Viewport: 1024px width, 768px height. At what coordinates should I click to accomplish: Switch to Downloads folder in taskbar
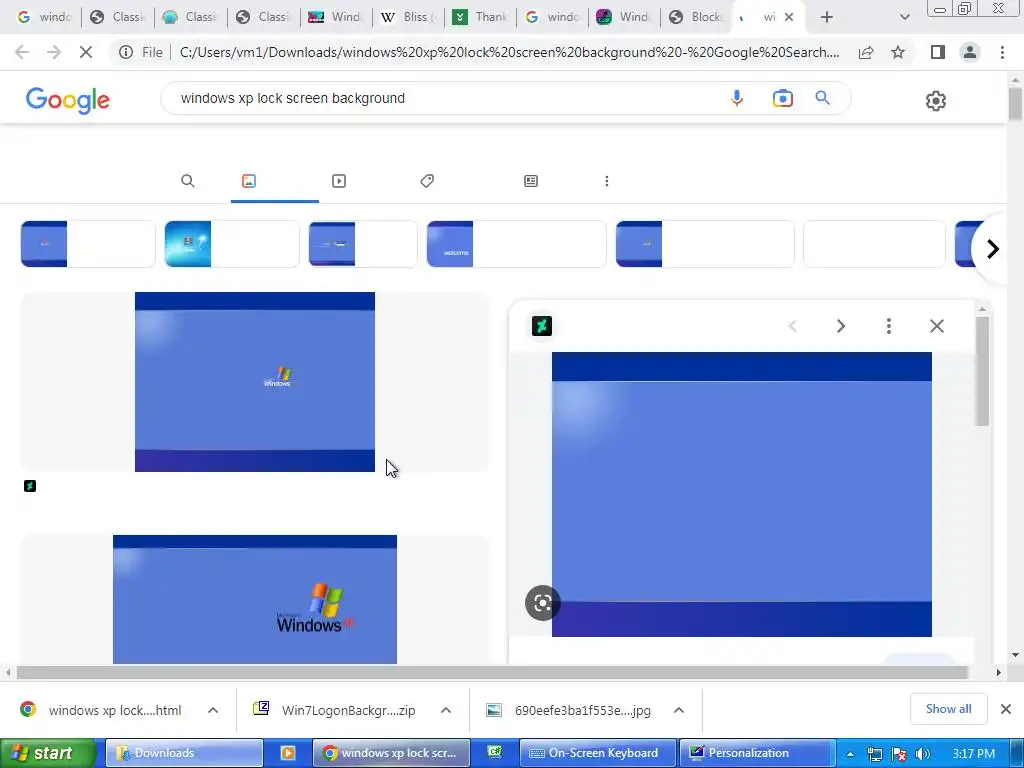click(x=184, y=753)
